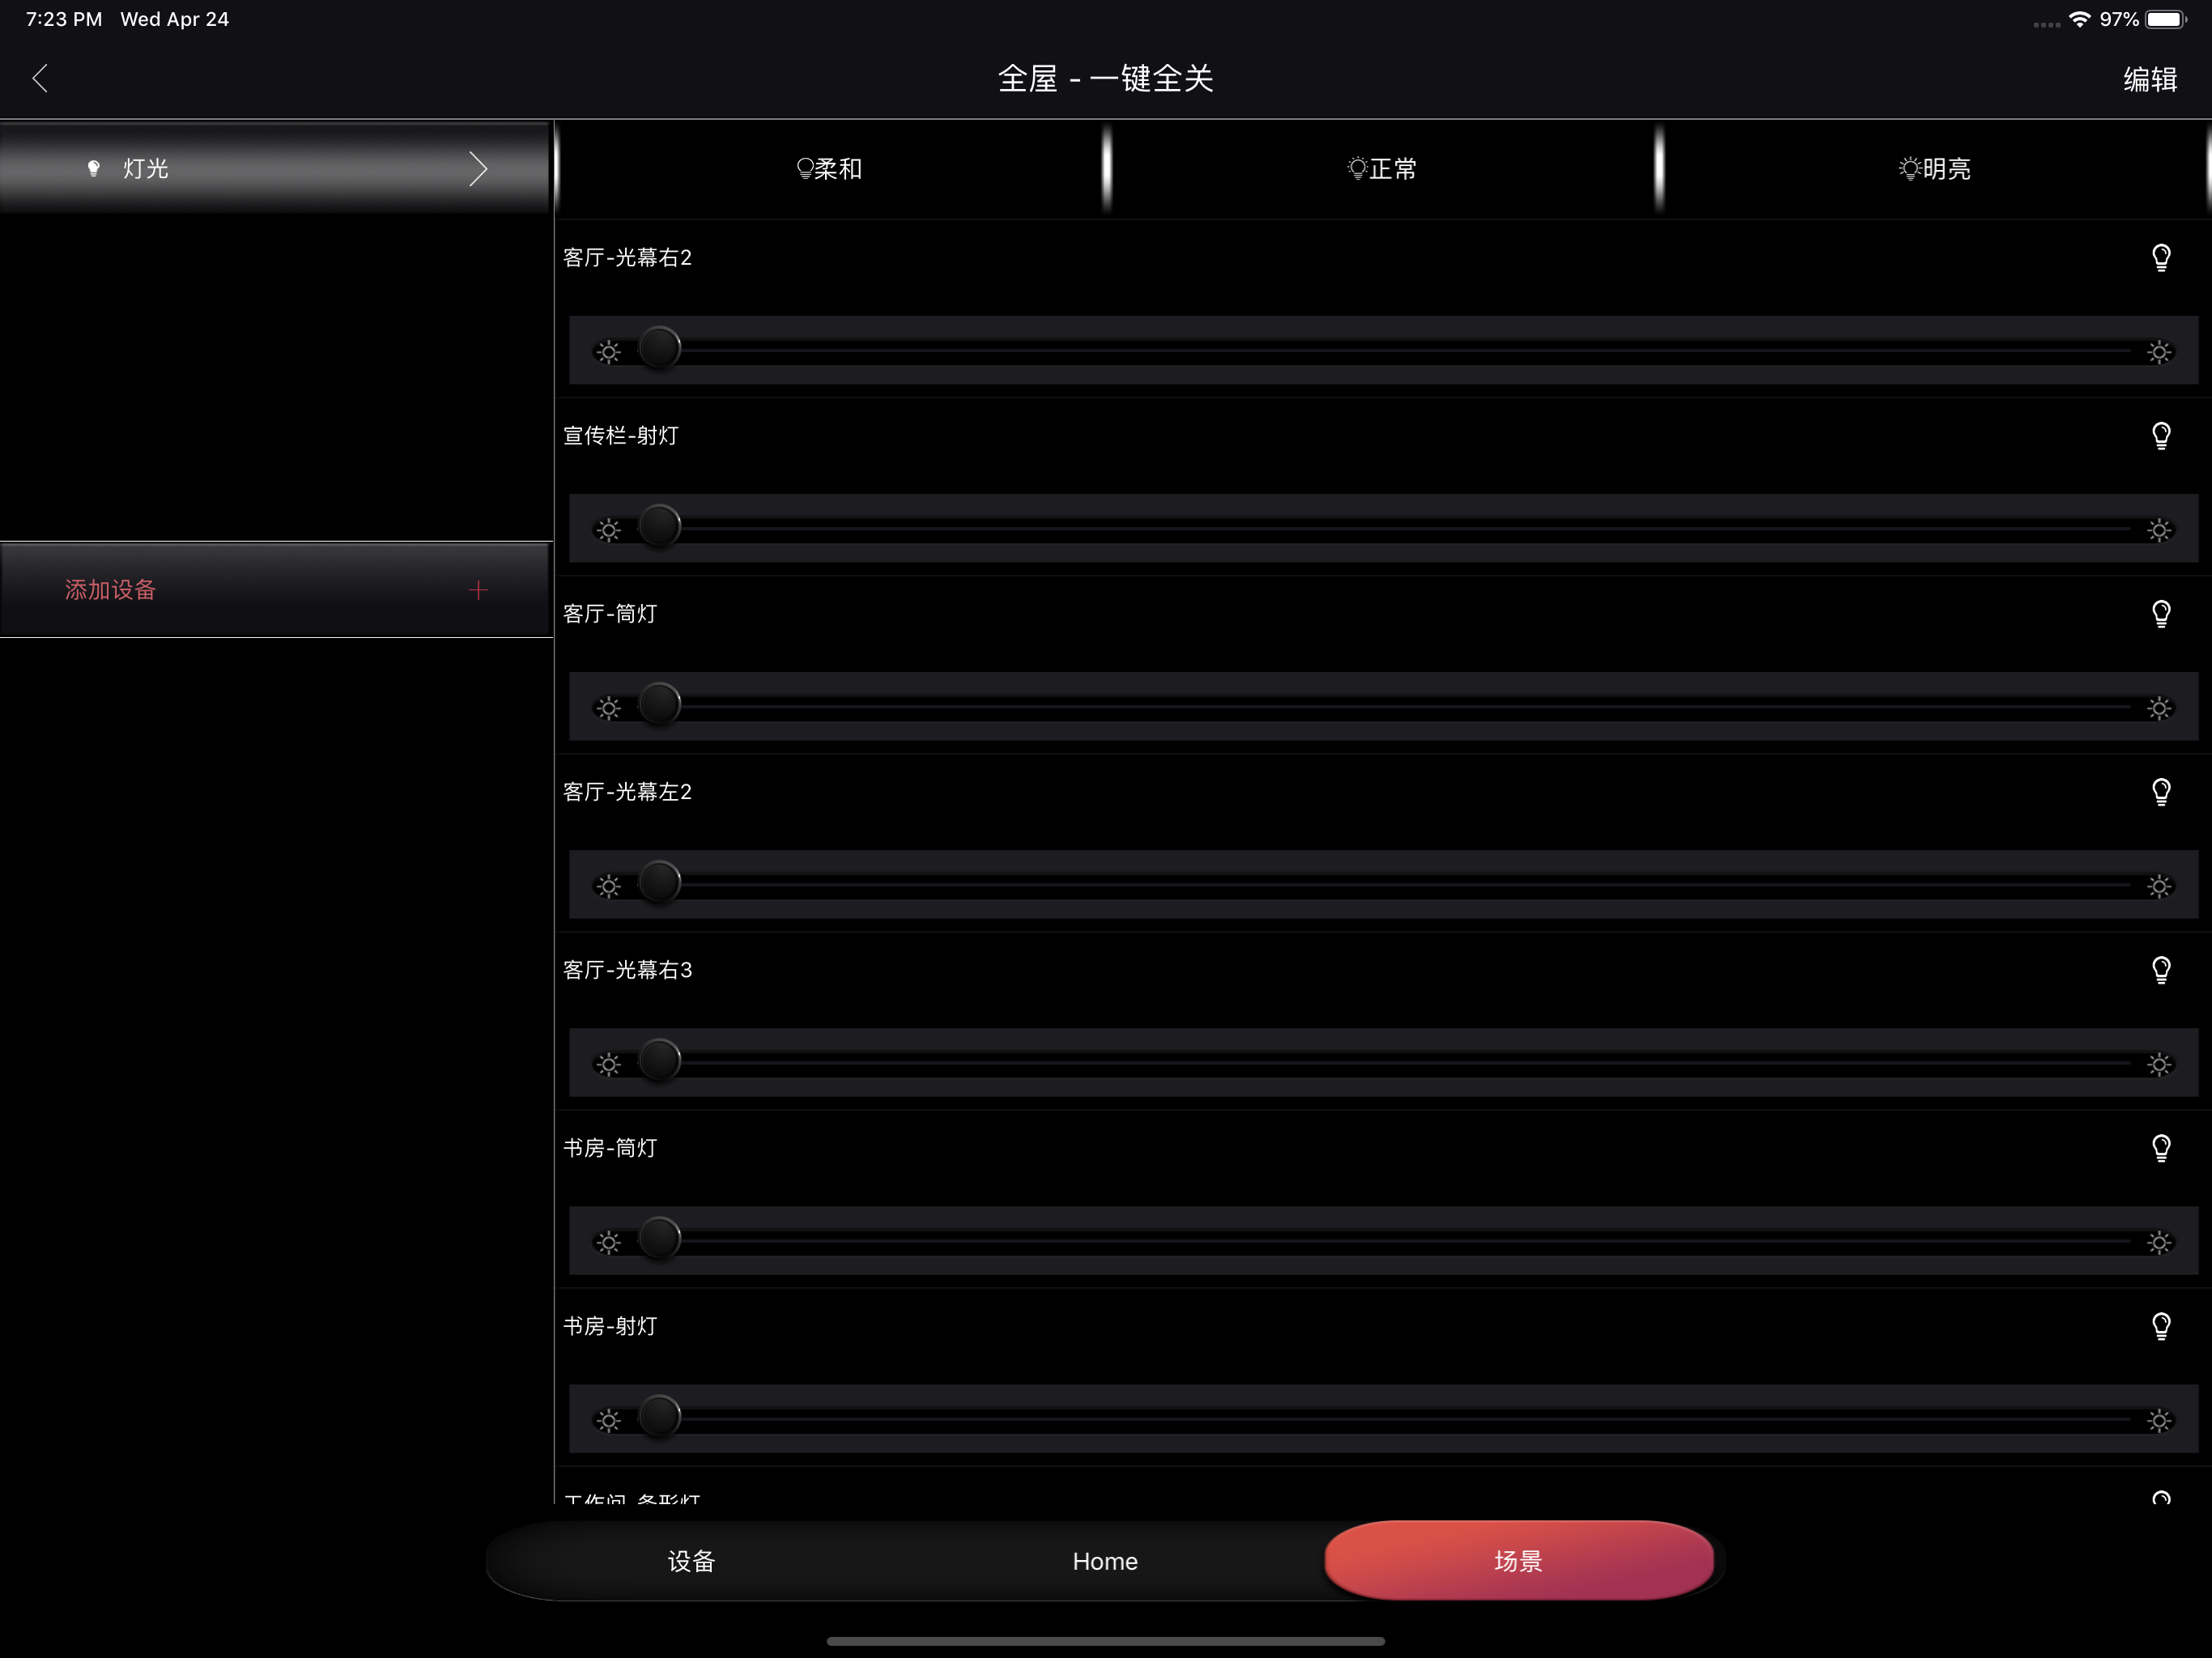Image resolution: width=2212 pixels, height=1658 pixels.
Task: Toggle the 客厅-光幕右3 bulb switch
Action: [x=2161, y=970]
